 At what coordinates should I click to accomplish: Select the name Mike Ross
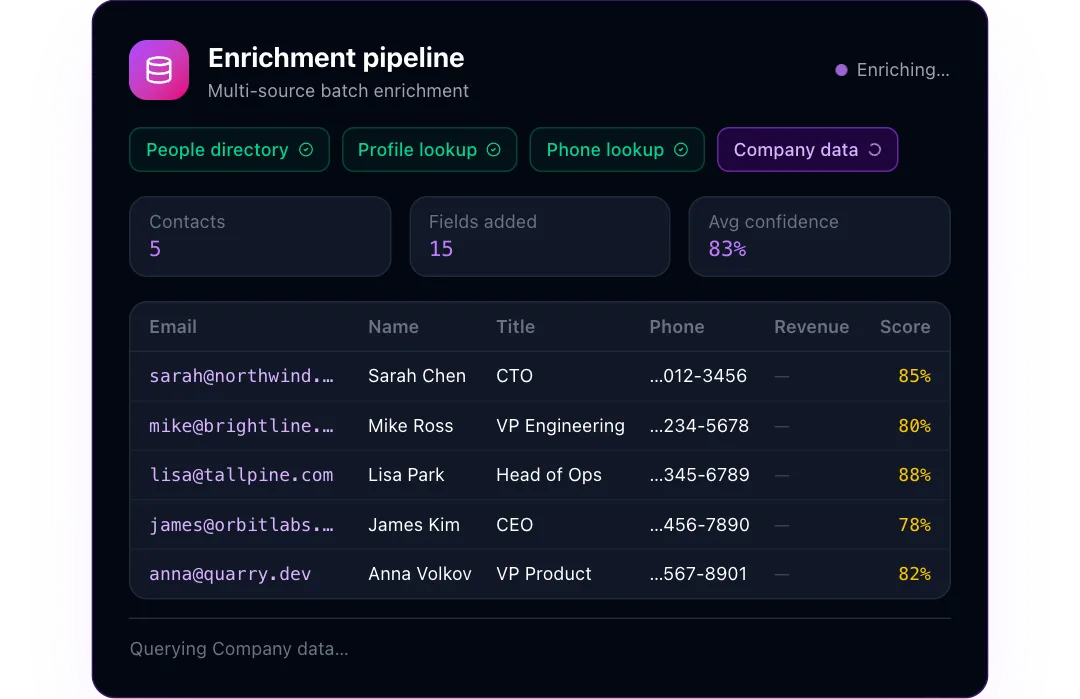tap(411, 426)
